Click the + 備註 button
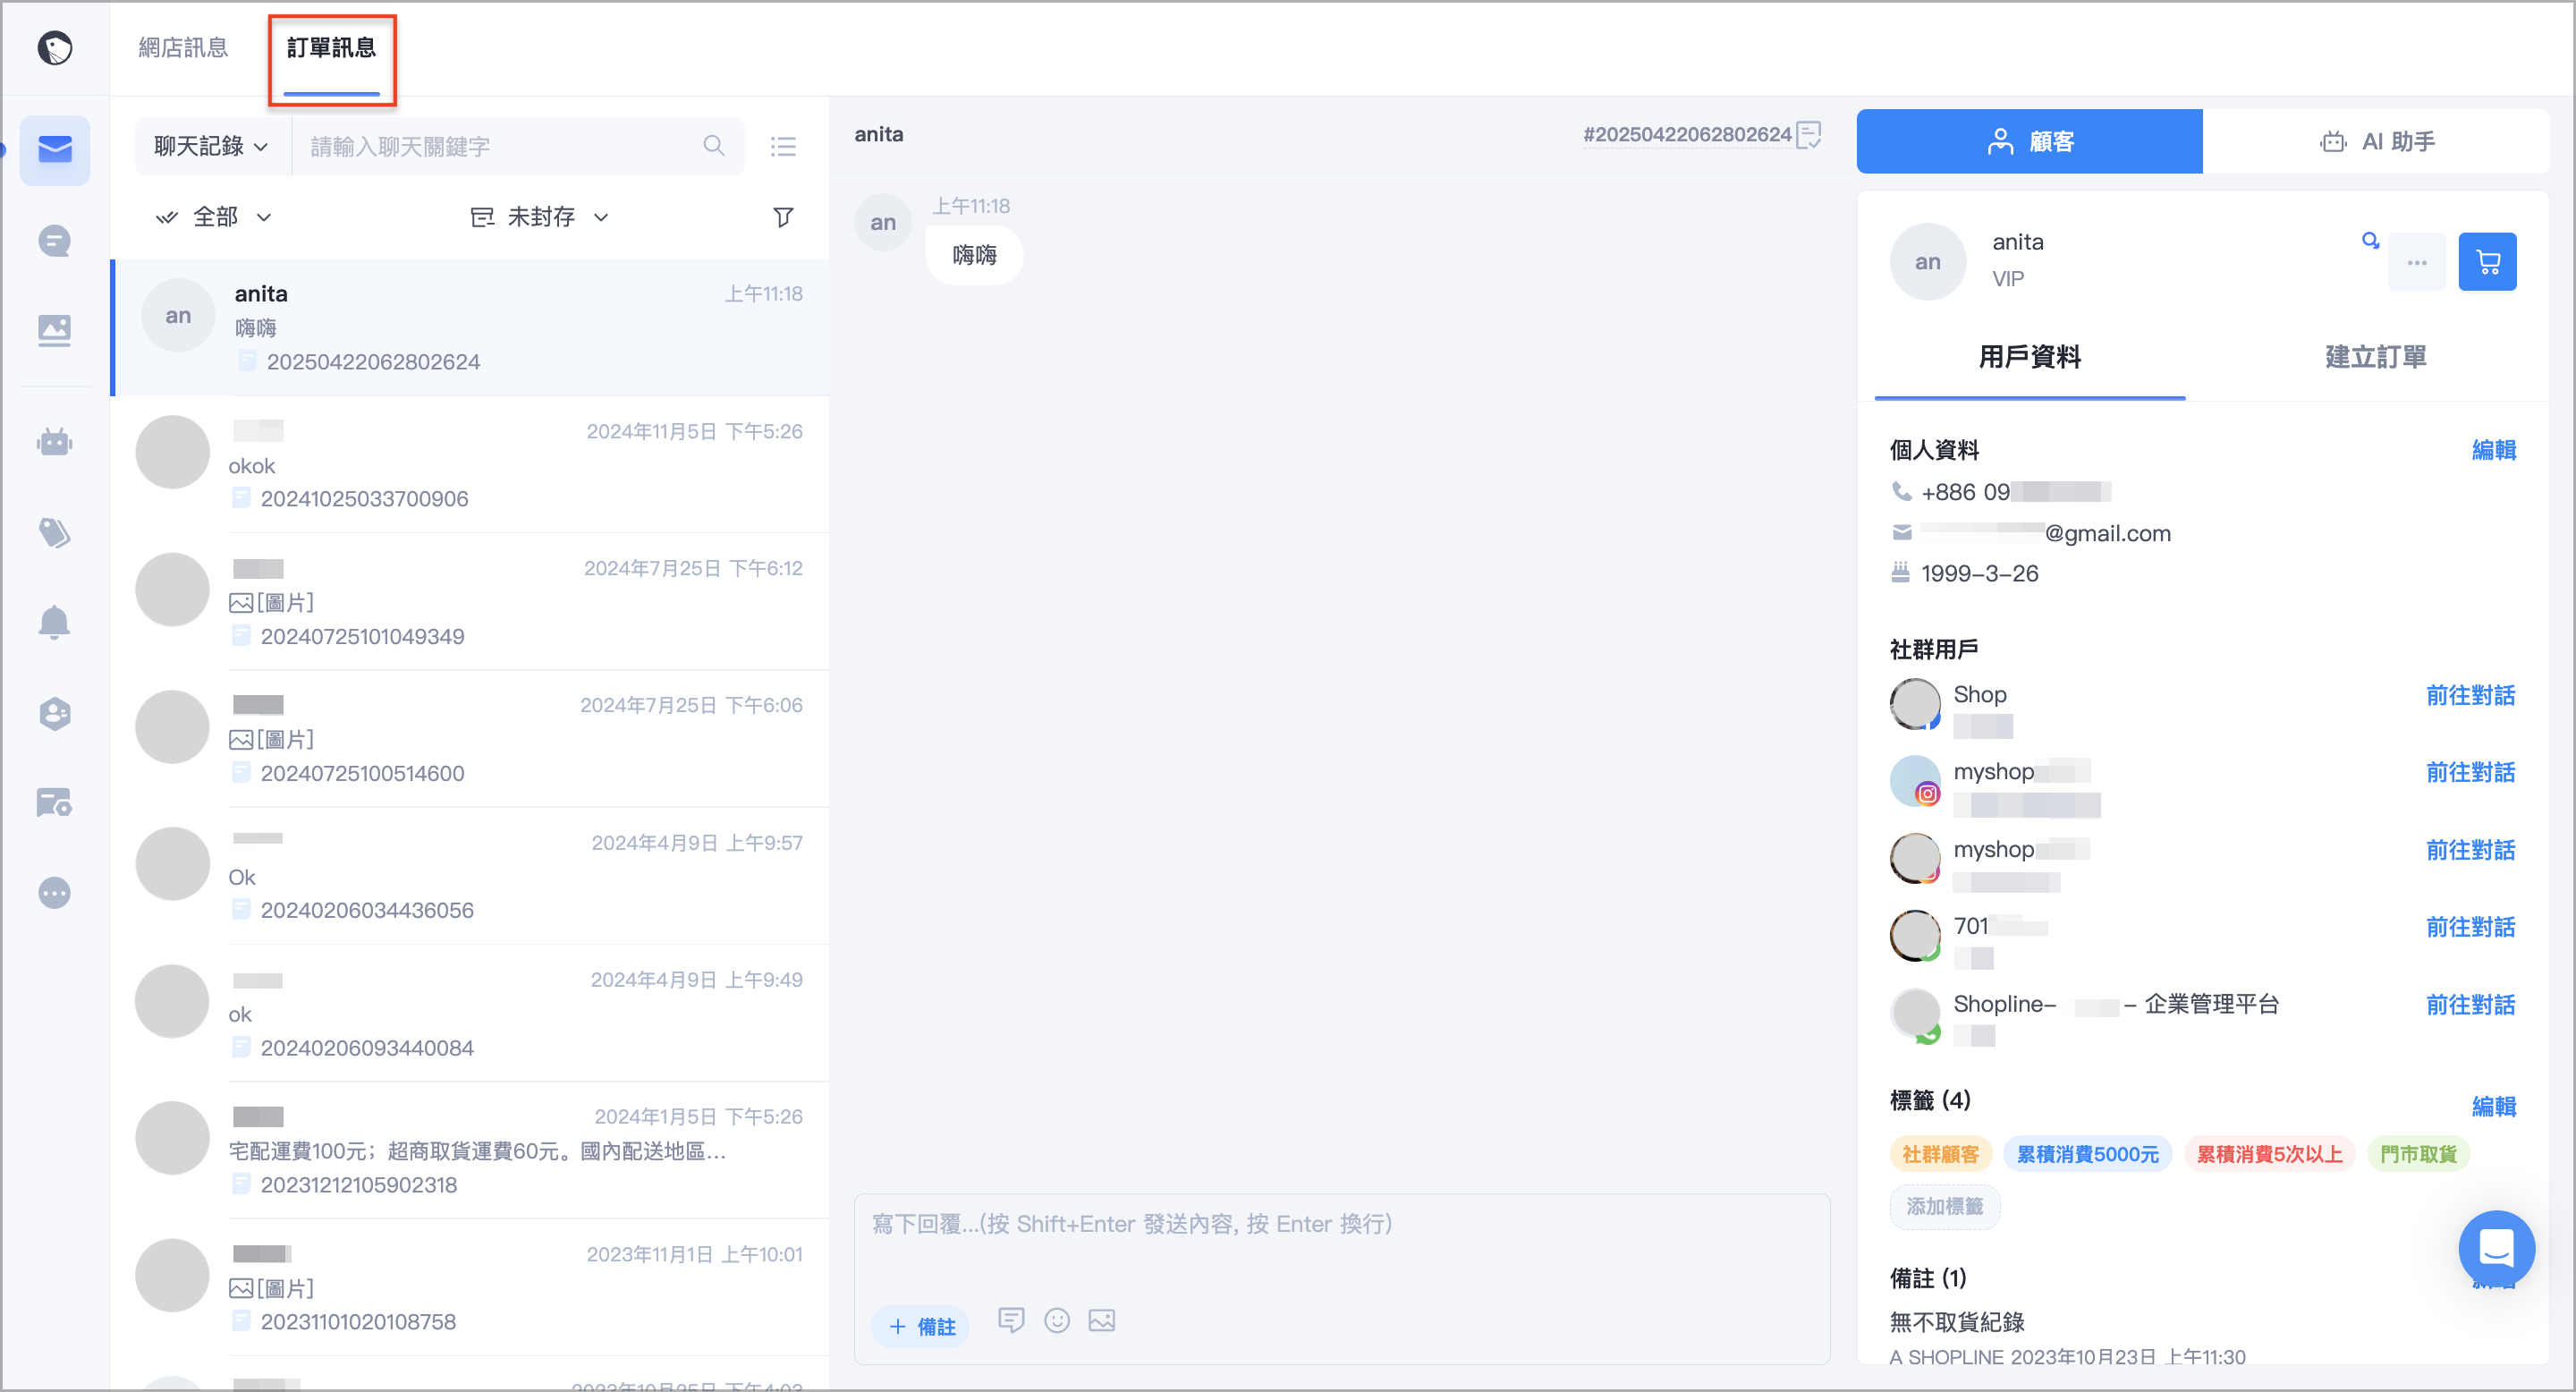This screenshot has height=1392, width=2576. [921, 1326]
